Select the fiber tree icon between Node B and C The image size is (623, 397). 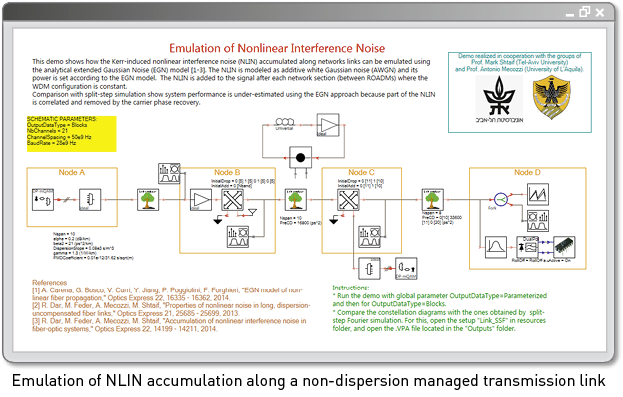296,199
